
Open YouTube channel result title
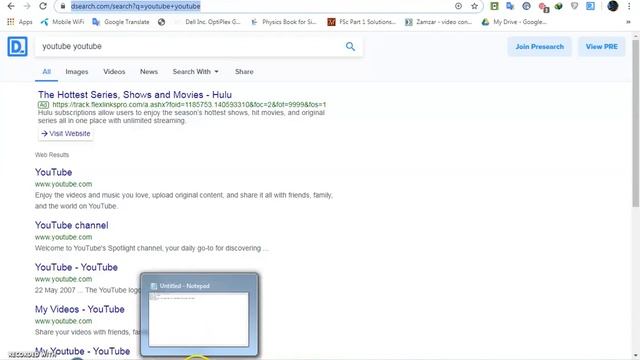72,225
